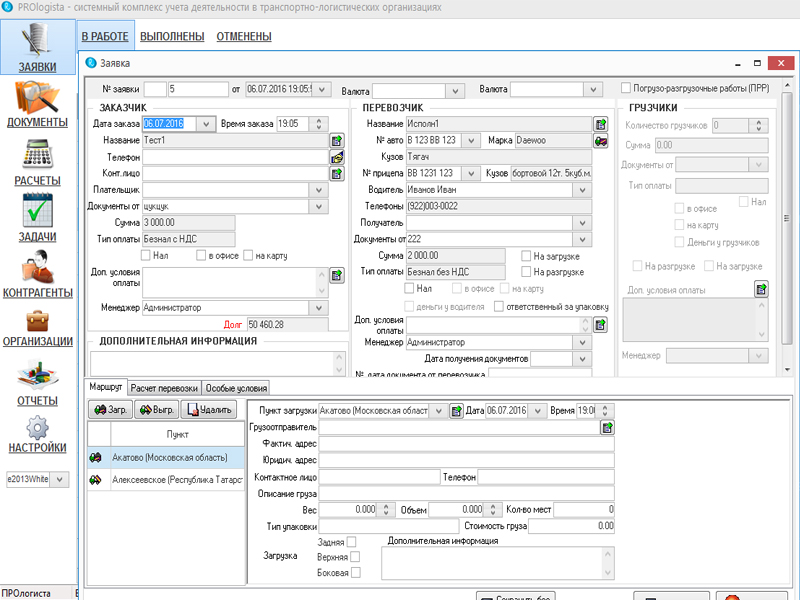
Task: Check the Нал box under ЗАКАЗЧИК
Action: [x=147, y=256]
